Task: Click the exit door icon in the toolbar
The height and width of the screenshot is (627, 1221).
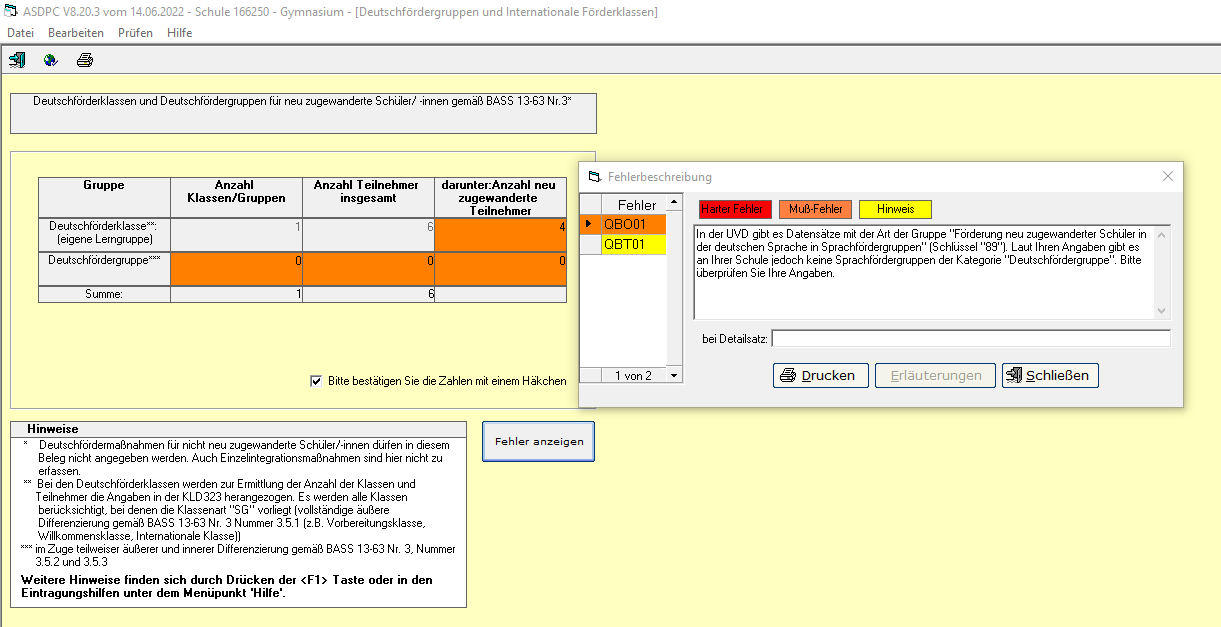Action: click(x=17, y=60)
